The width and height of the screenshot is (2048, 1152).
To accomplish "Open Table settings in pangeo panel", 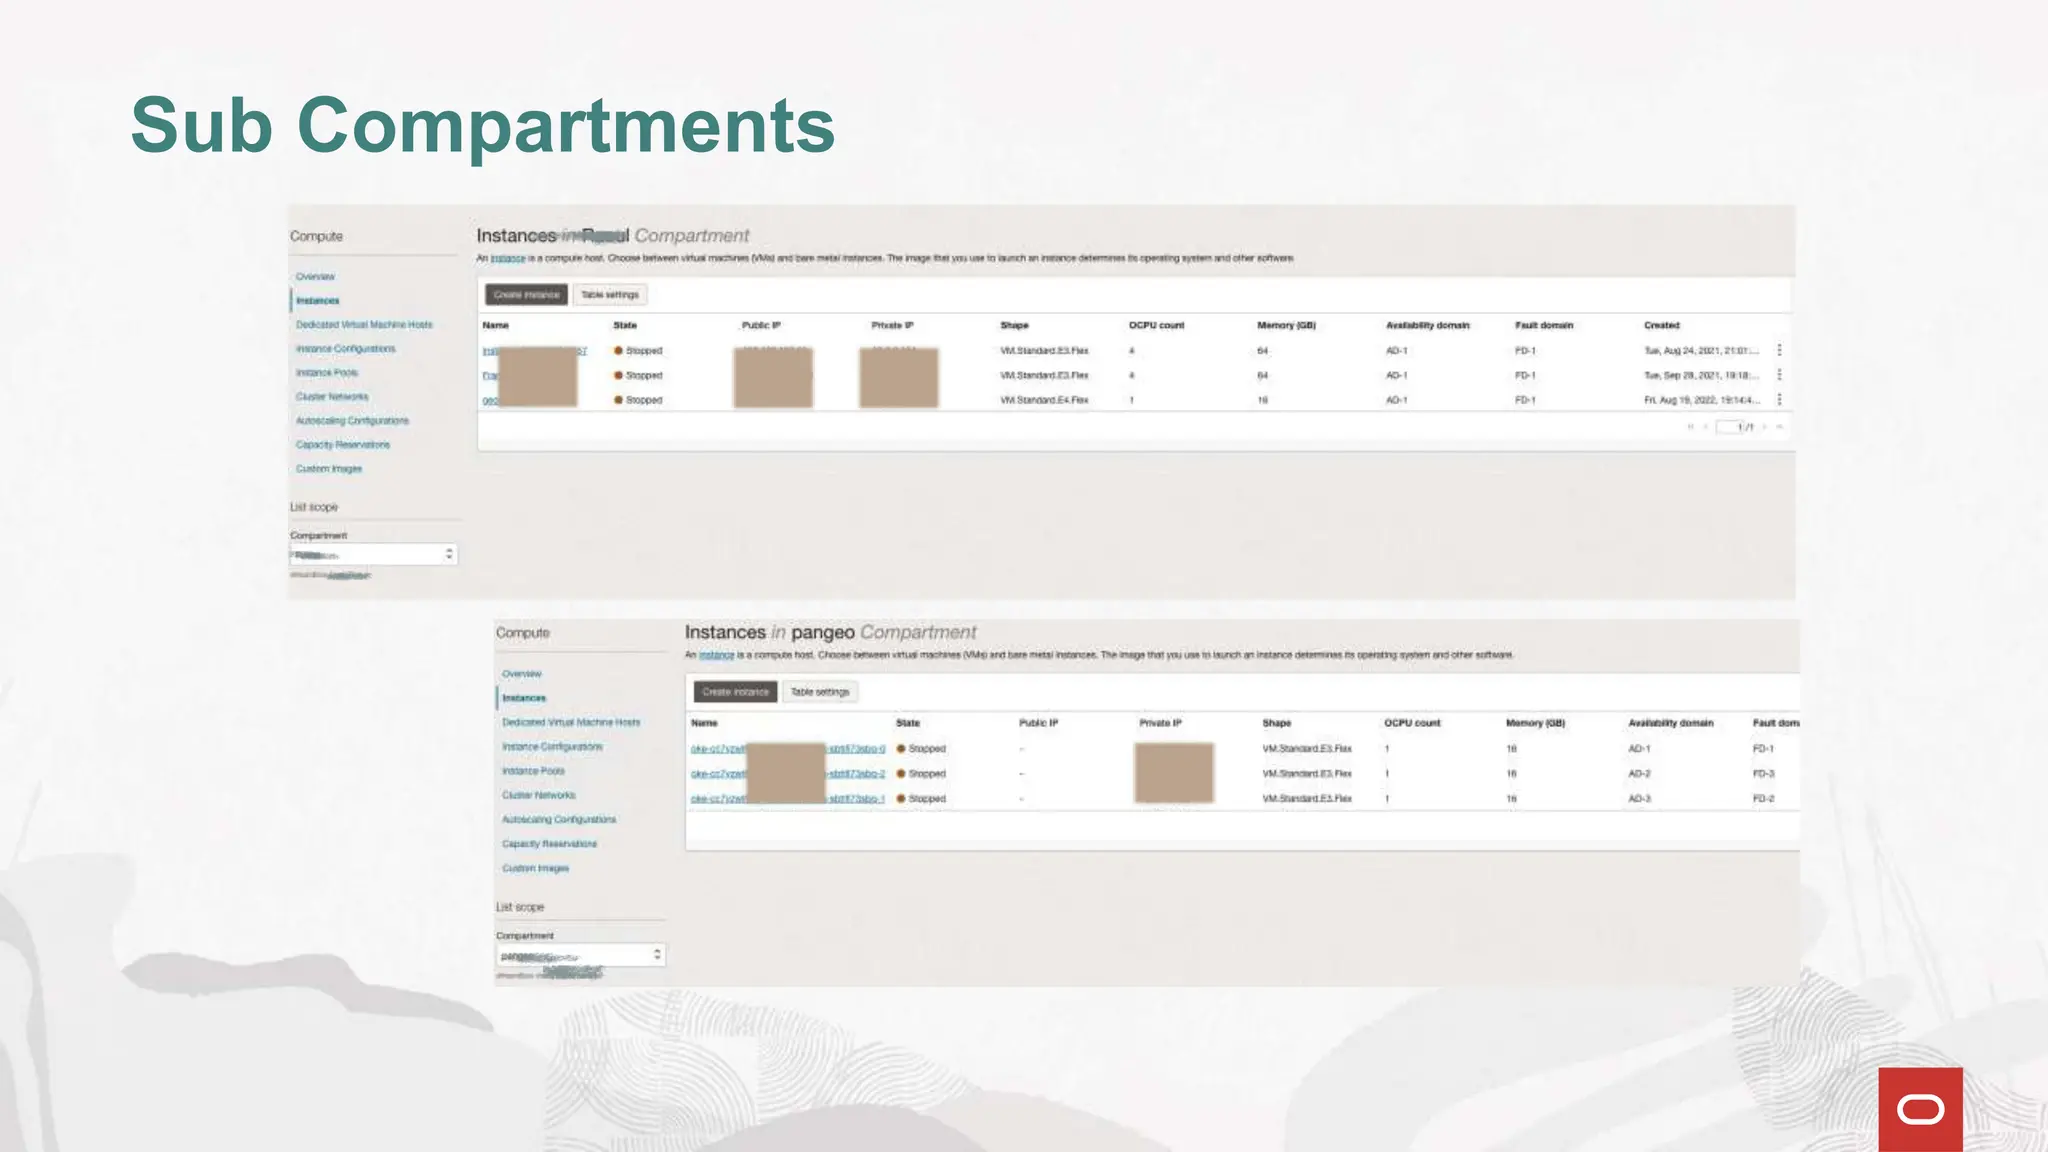I will tap(819, 692).
